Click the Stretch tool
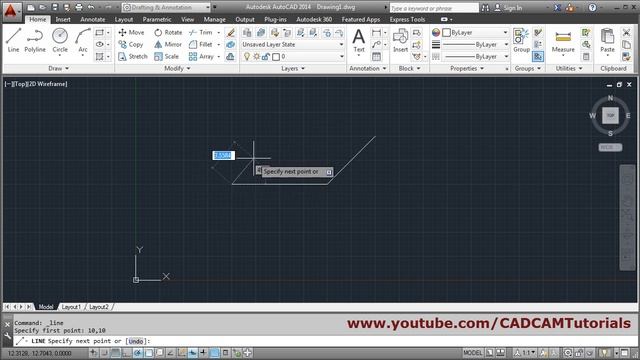This screenshot has height=360, width=640. coord(133,57)
